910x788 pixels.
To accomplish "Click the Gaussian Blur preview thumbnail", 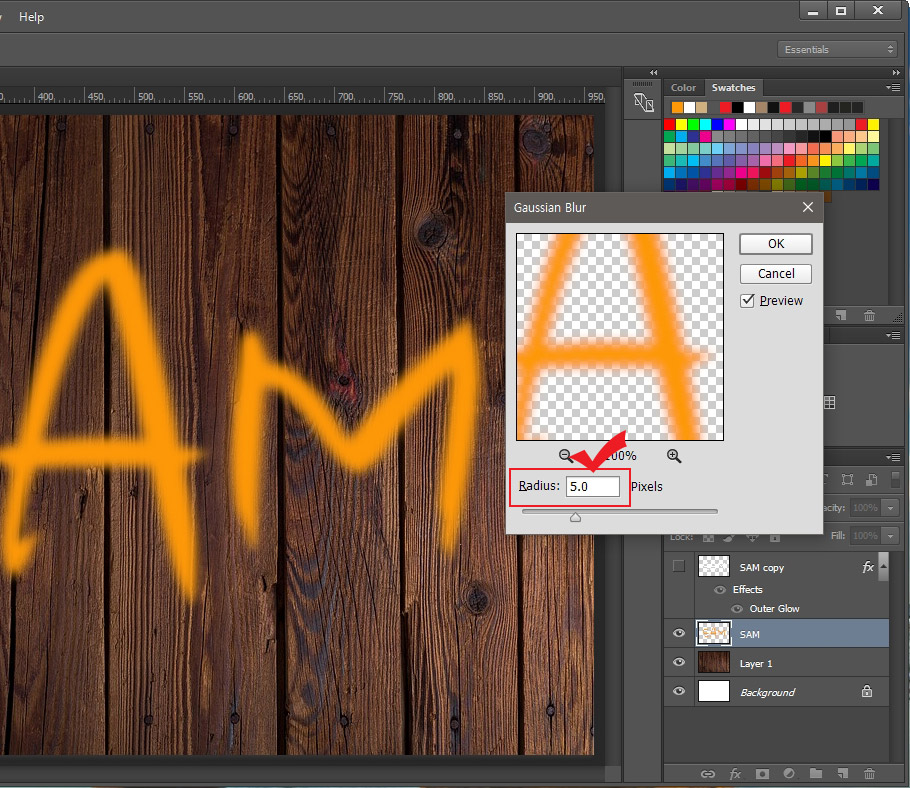I will (619, 337).
